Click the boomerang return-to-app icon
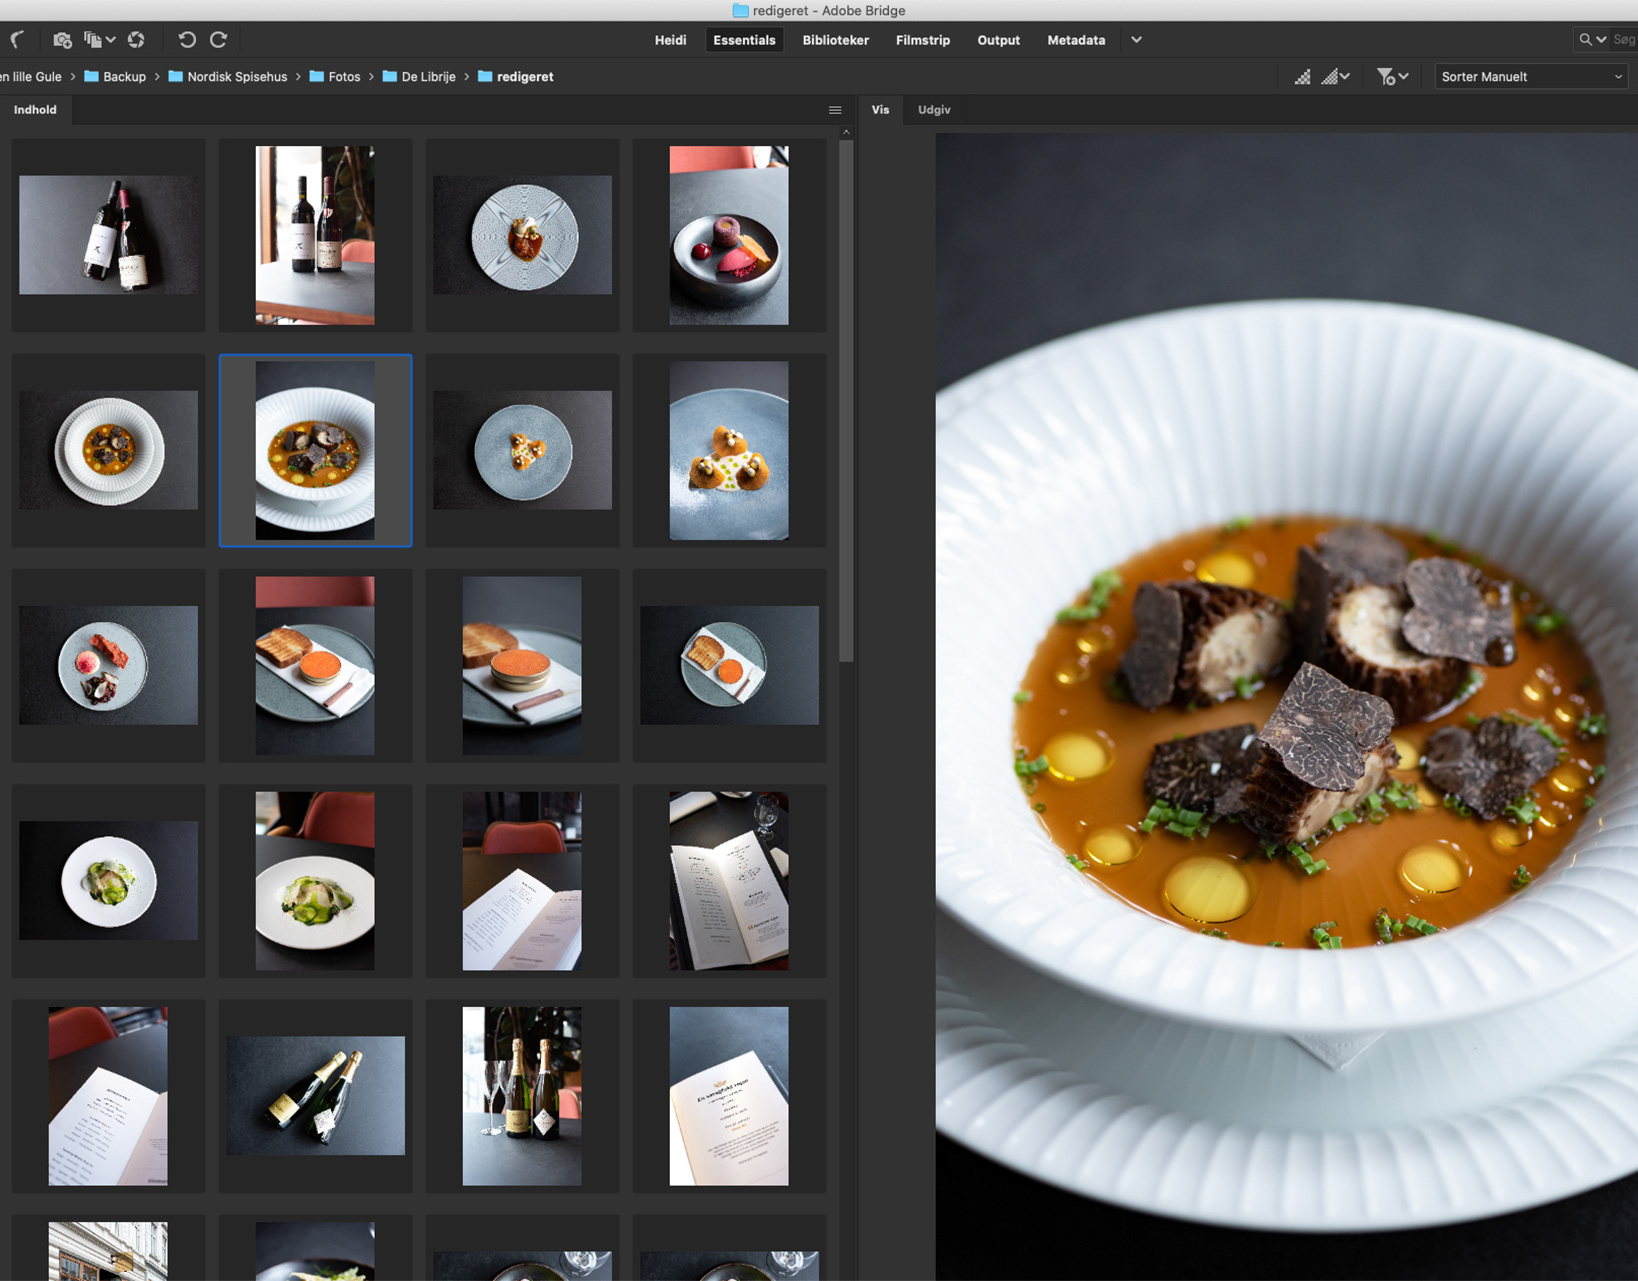1638x1281 pixels. (17, 40)
